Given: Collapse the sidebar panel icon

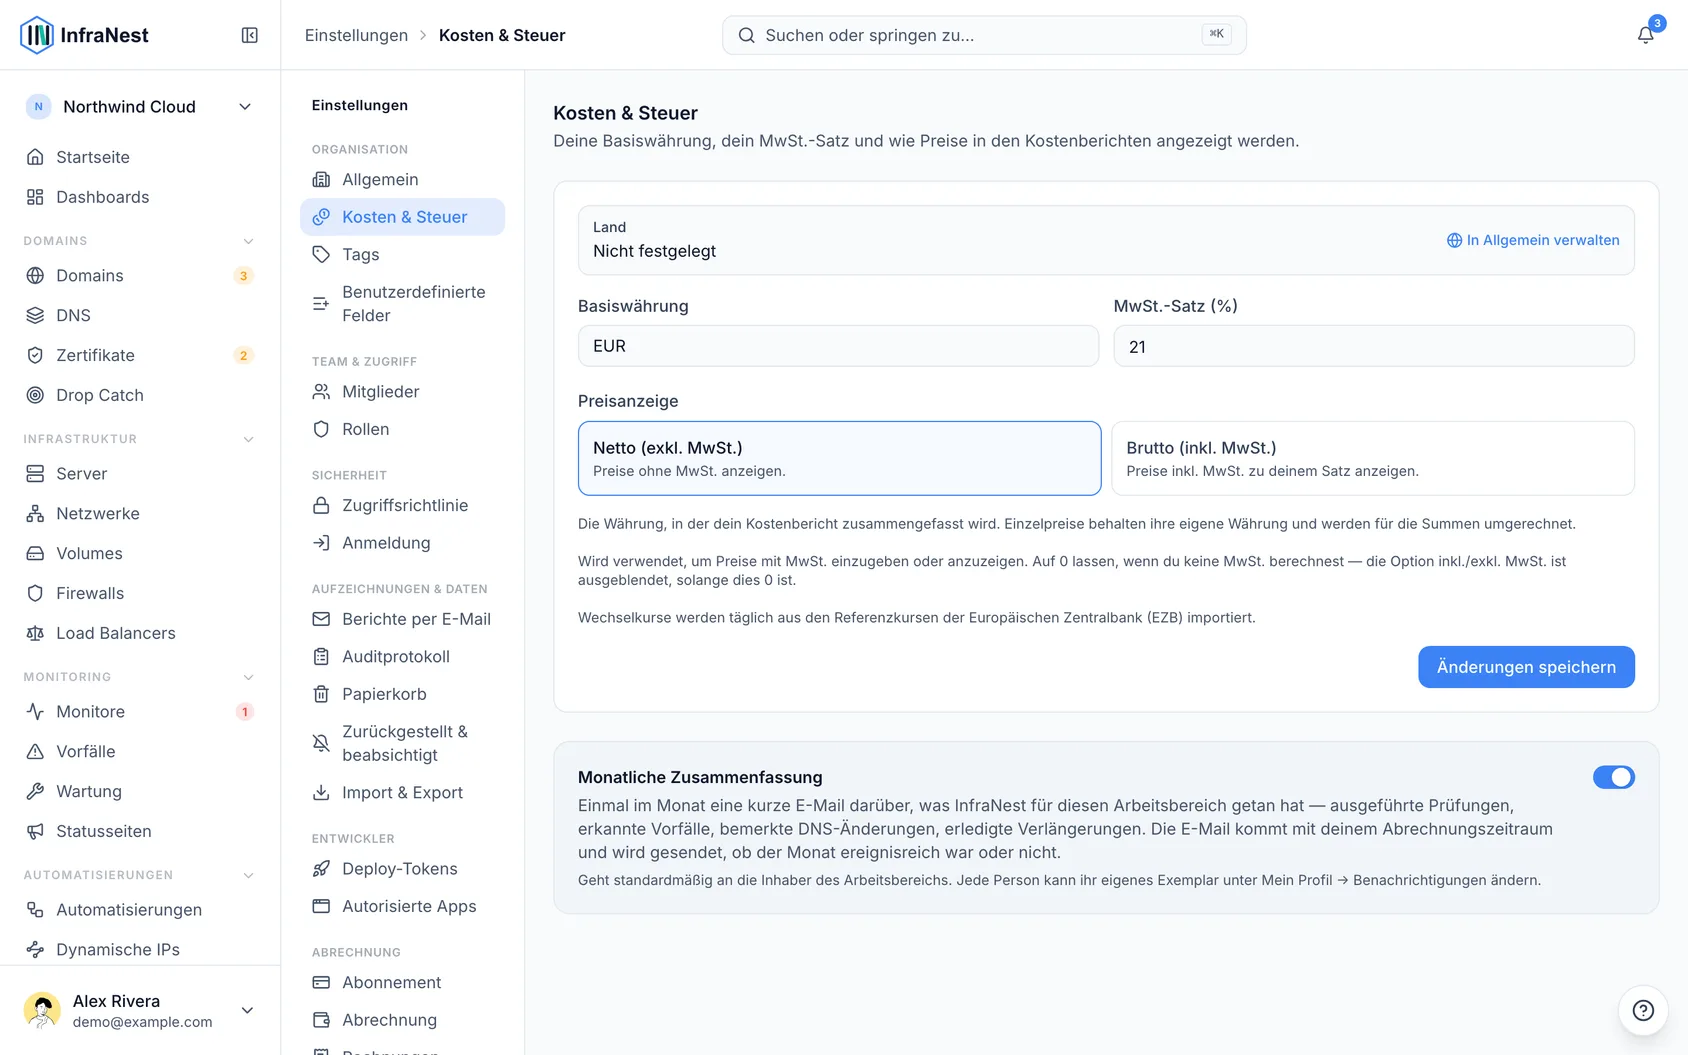Looking at the screenshot, I should [x=250, y=35].
